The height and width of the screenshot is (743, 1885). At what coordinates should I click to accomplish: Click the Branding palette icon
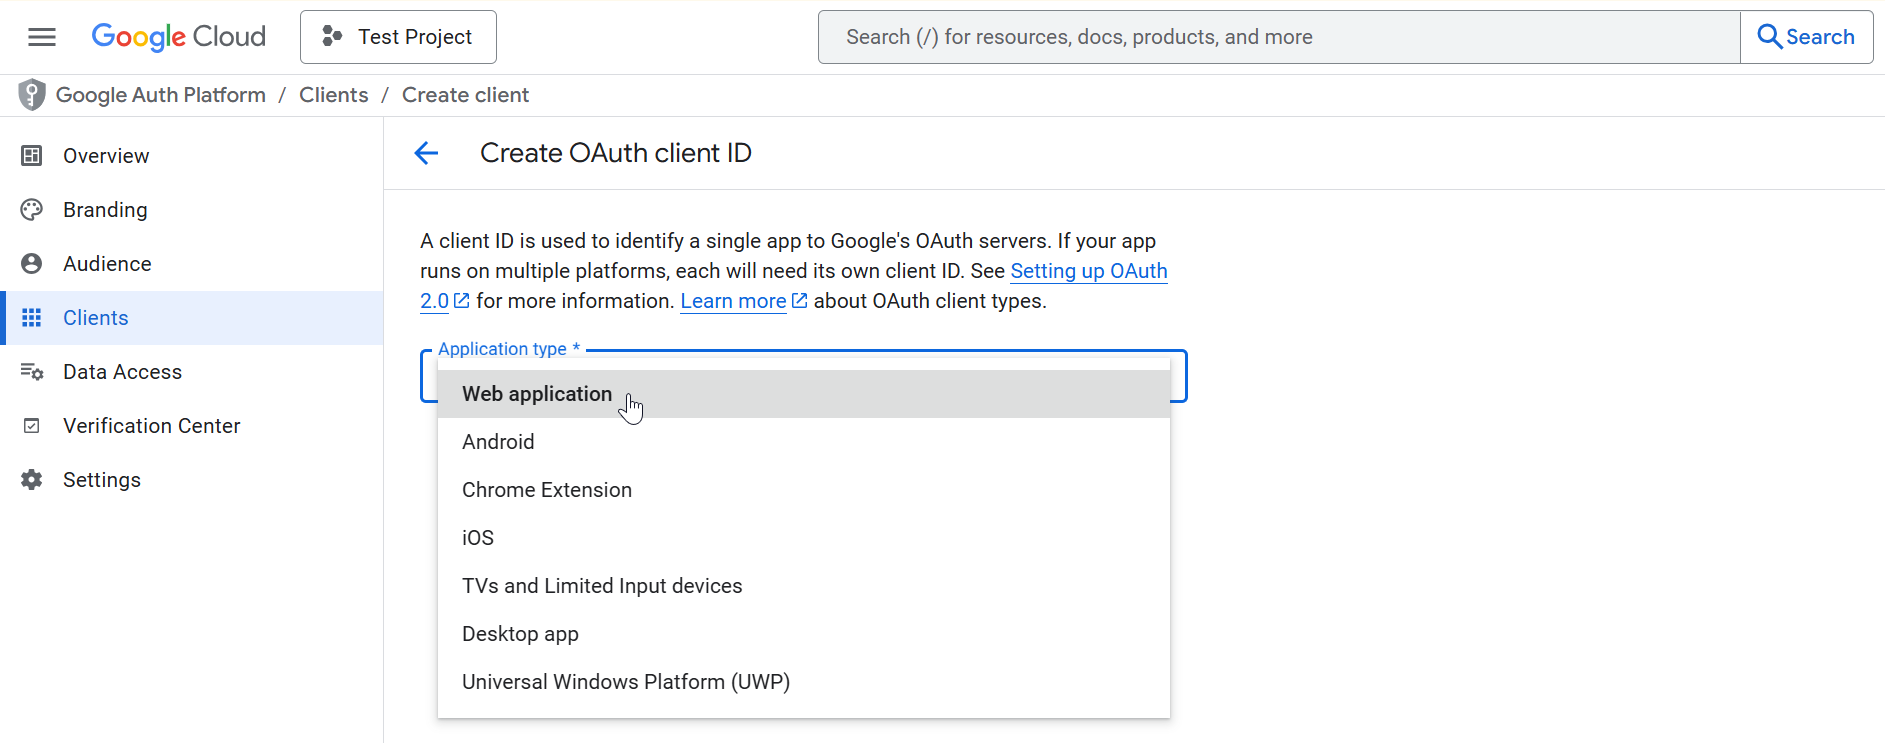[x=32, y=210]
